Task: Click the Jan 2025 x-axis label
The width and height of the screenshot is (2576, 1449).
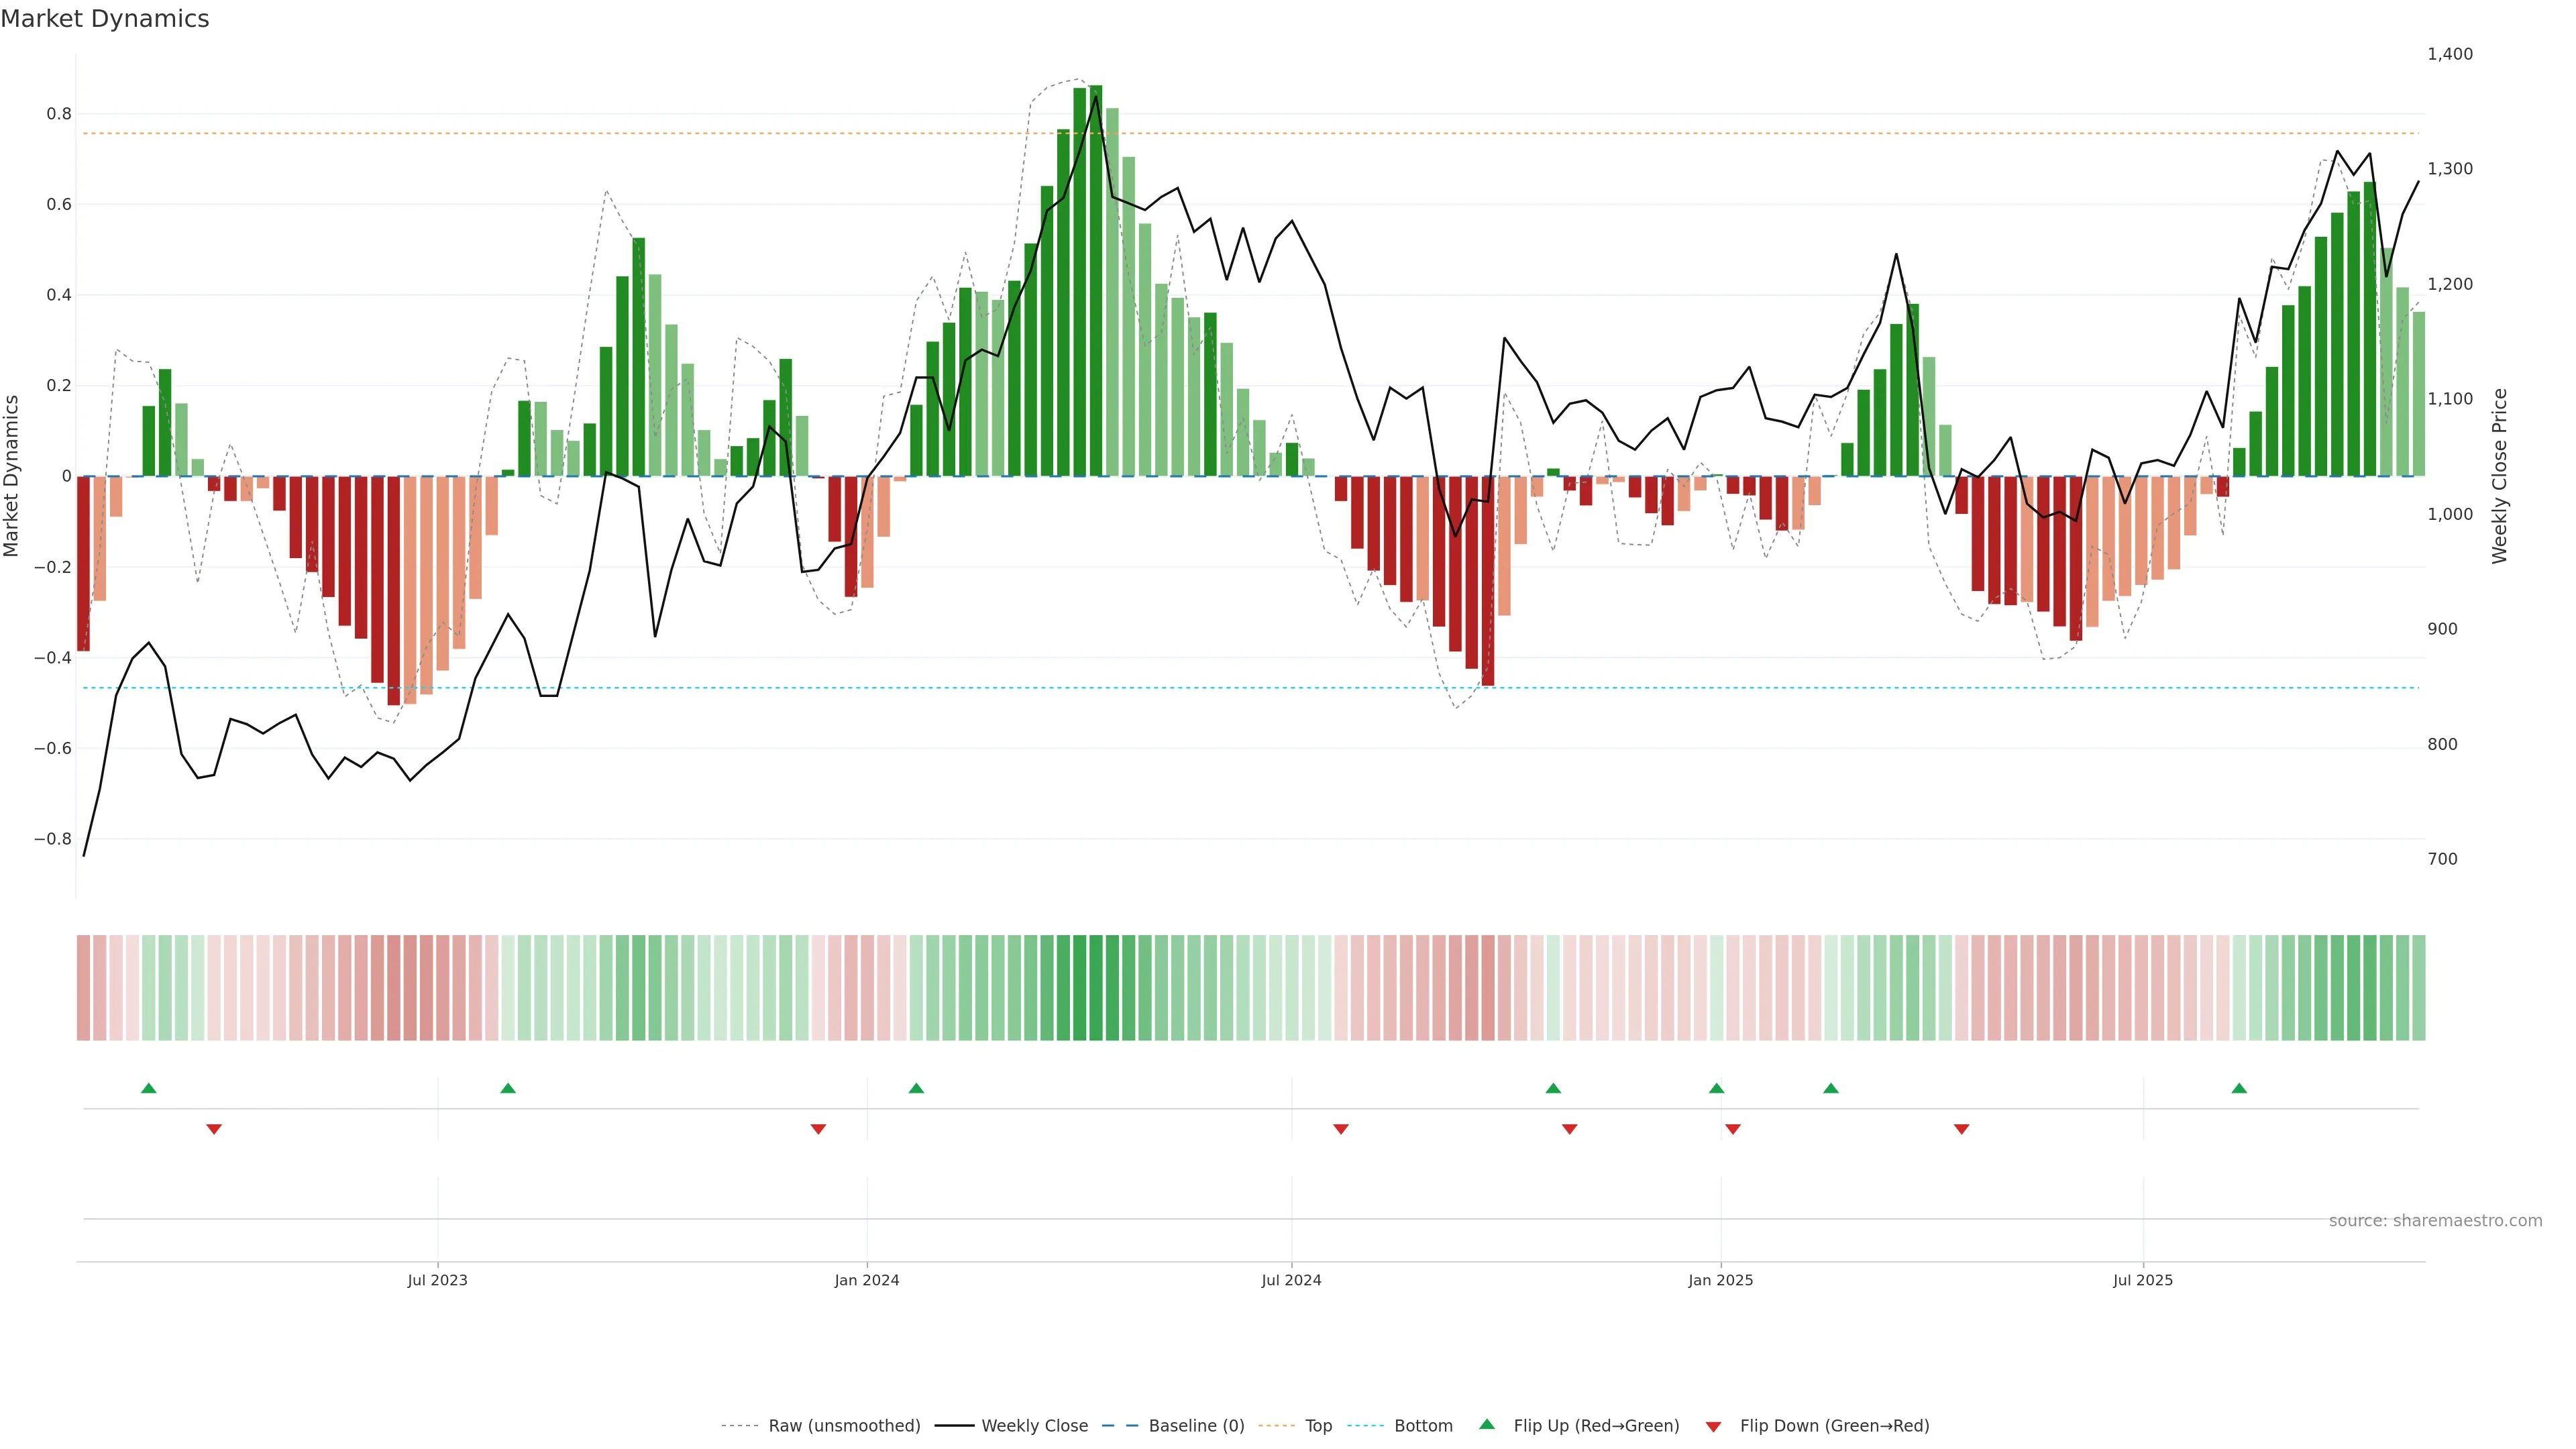Action: (x=1720, y=1280)
